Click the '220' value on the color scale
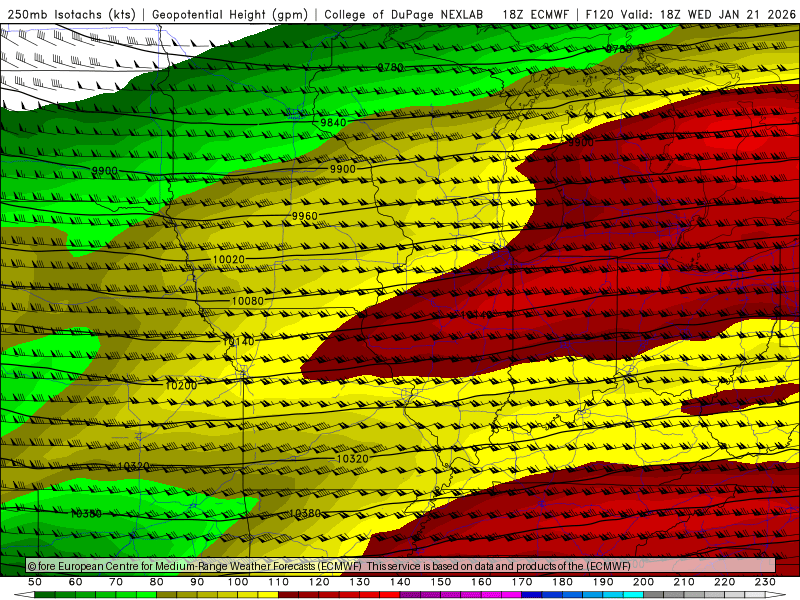 724,582
